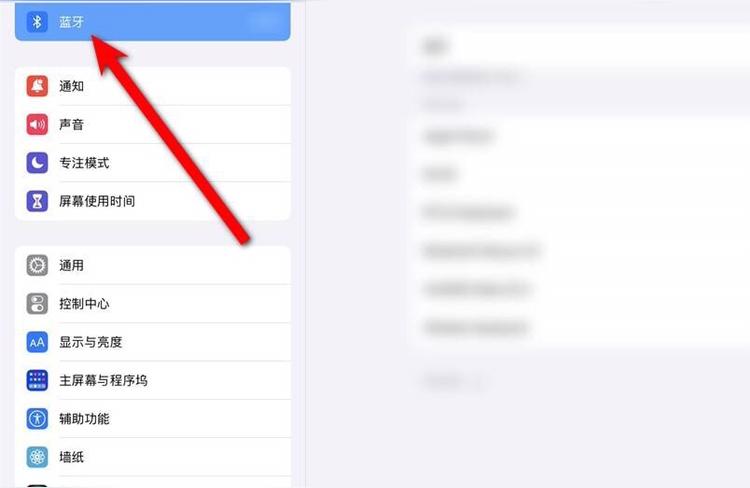Tap the 辅助功能 accessibility icon
This screenshot has width=750, height=488.
pos(37,419)
